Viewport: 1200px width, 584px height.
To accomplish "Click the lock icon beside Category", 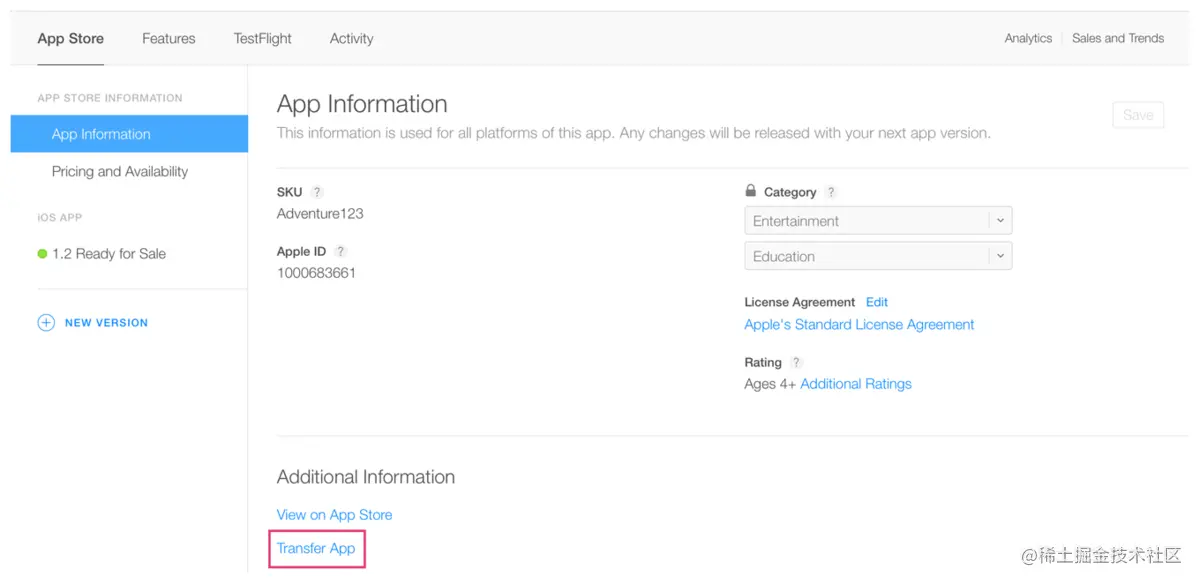I will (750, 191).
